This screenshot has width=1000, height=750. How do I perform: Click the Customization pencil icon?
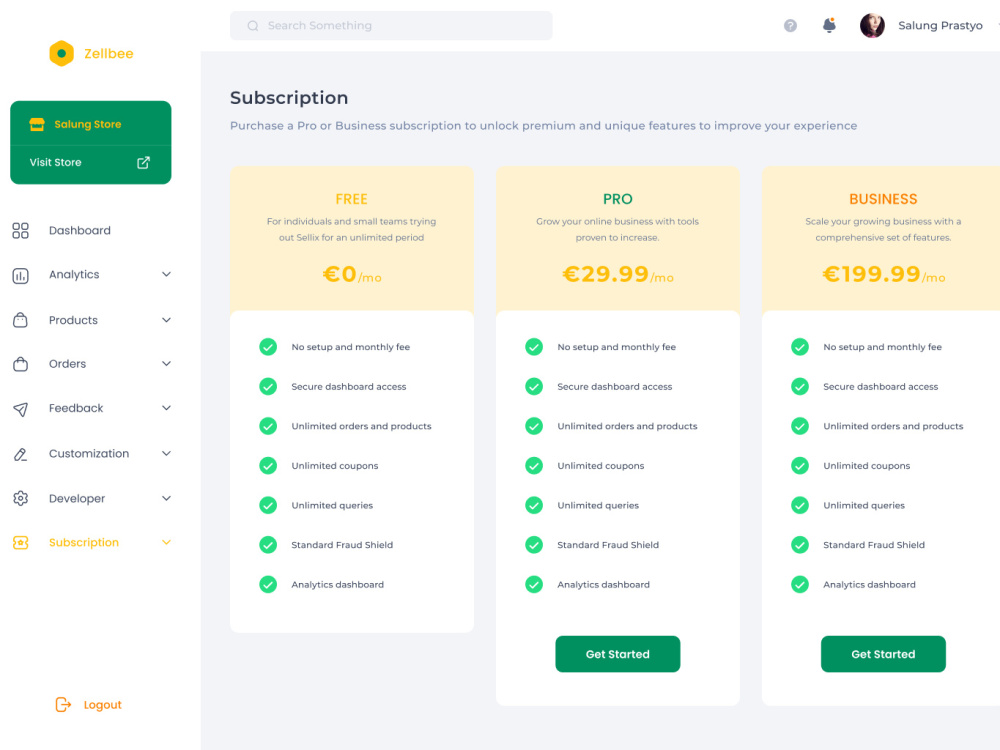click(20, 454)
